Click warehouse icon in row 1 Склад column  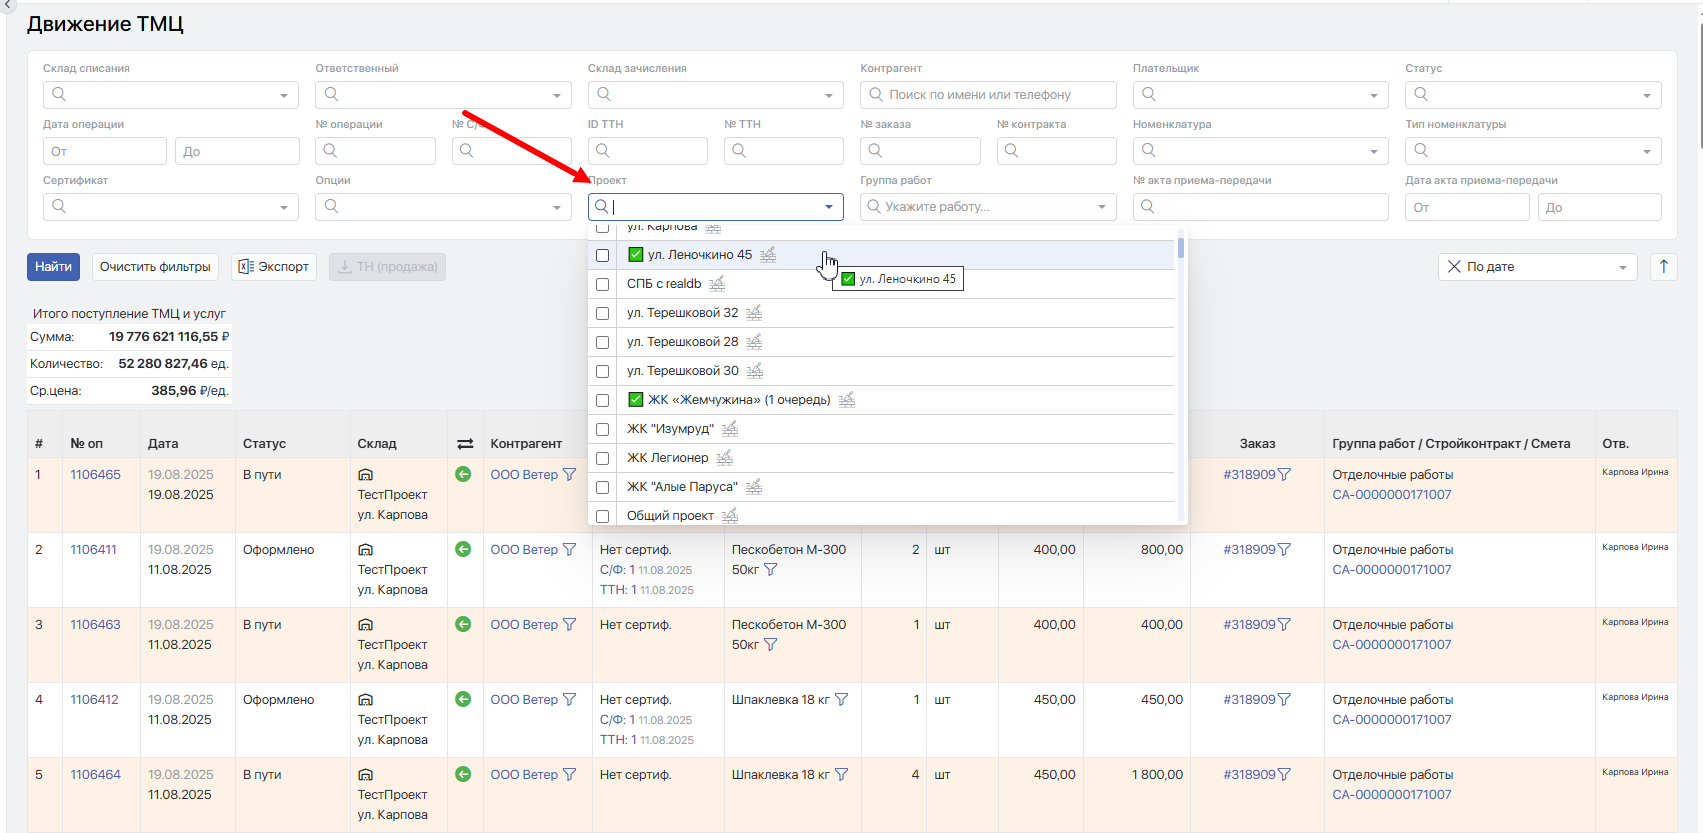pos(366,475)
